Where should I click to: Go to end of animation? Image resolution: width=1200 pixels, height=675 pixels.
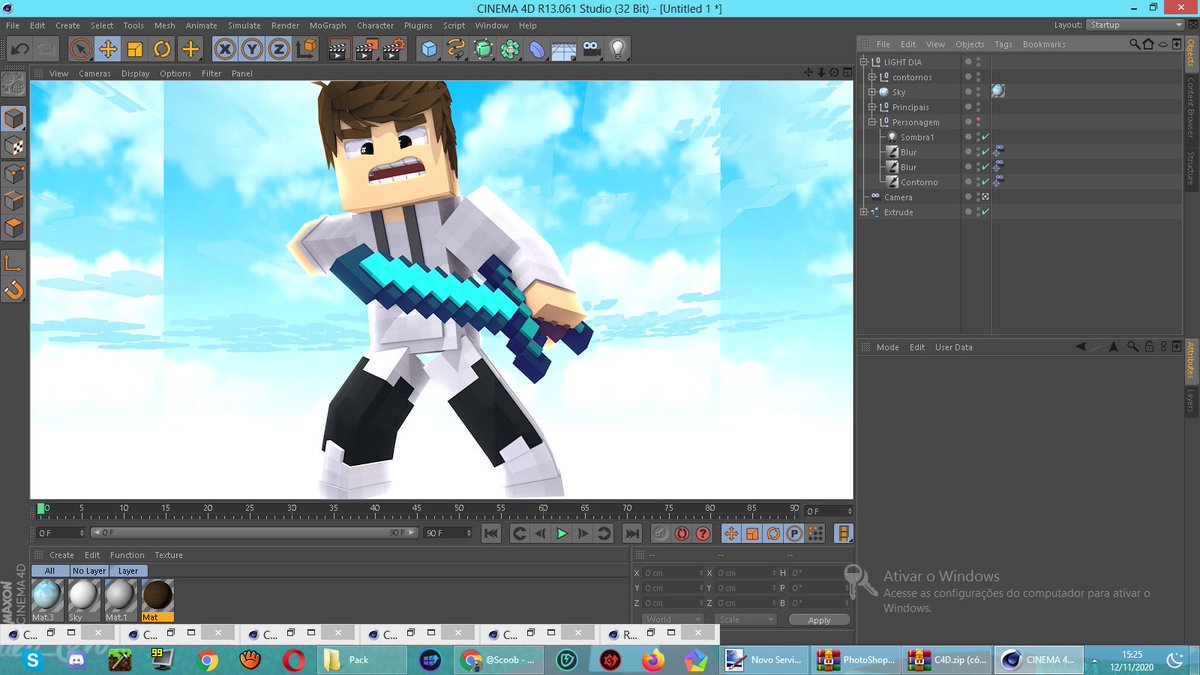click(x=632, y=534)
